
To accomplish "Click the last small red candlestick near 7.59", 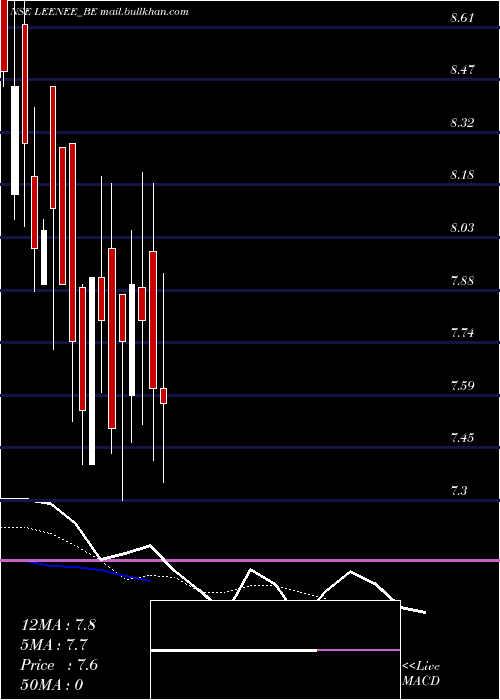I will (x=163, y=396).
